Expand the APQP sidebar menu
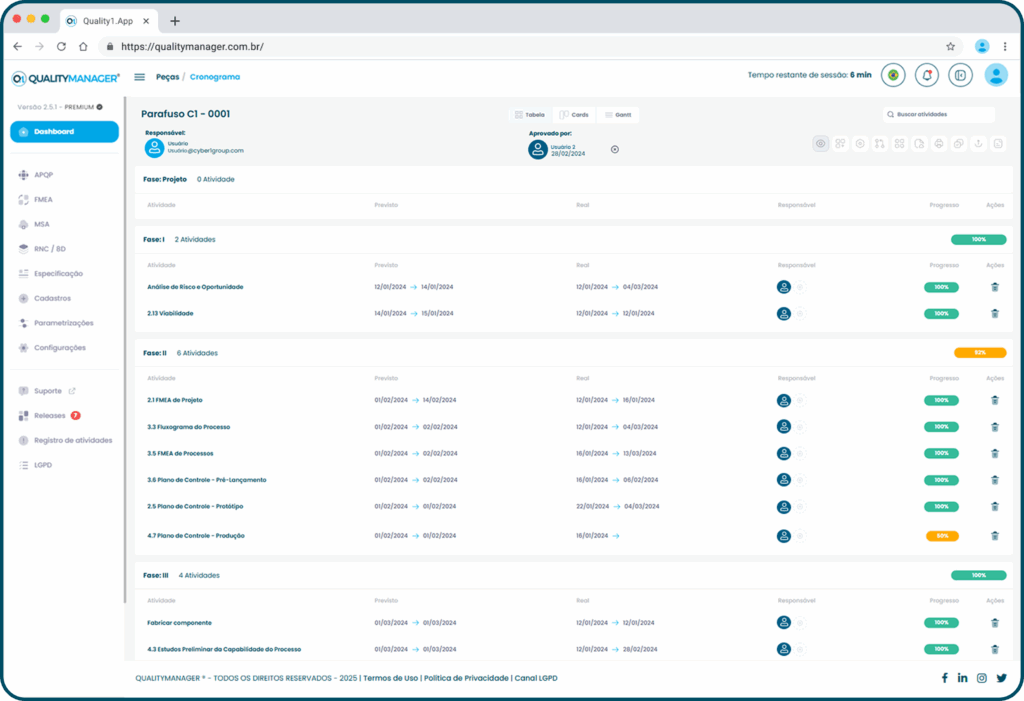The width and height of the screenshot is (1024, 701). pyautogui.click(x=43, y=175)
